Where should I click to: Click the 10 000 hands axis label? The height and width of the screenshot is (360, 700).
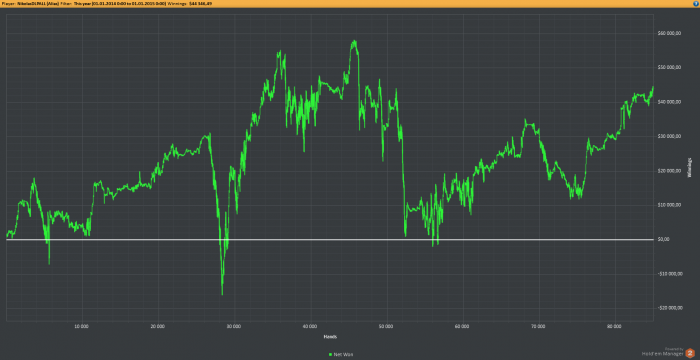(x=82, y=326)
